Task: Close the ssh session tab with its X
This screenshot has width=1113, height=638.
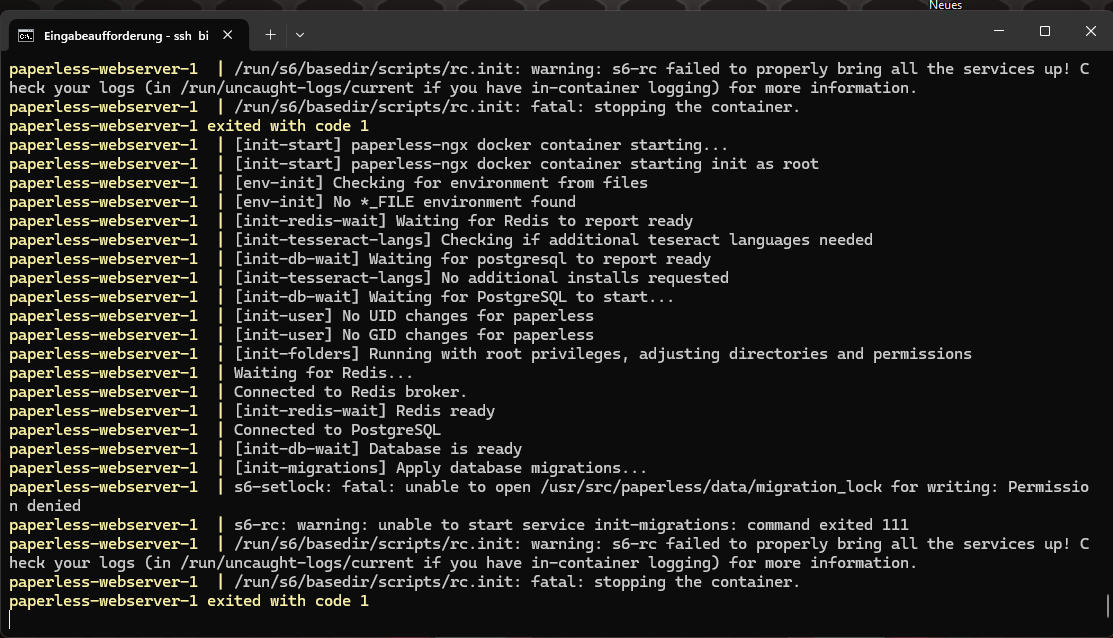Action: 227,34
